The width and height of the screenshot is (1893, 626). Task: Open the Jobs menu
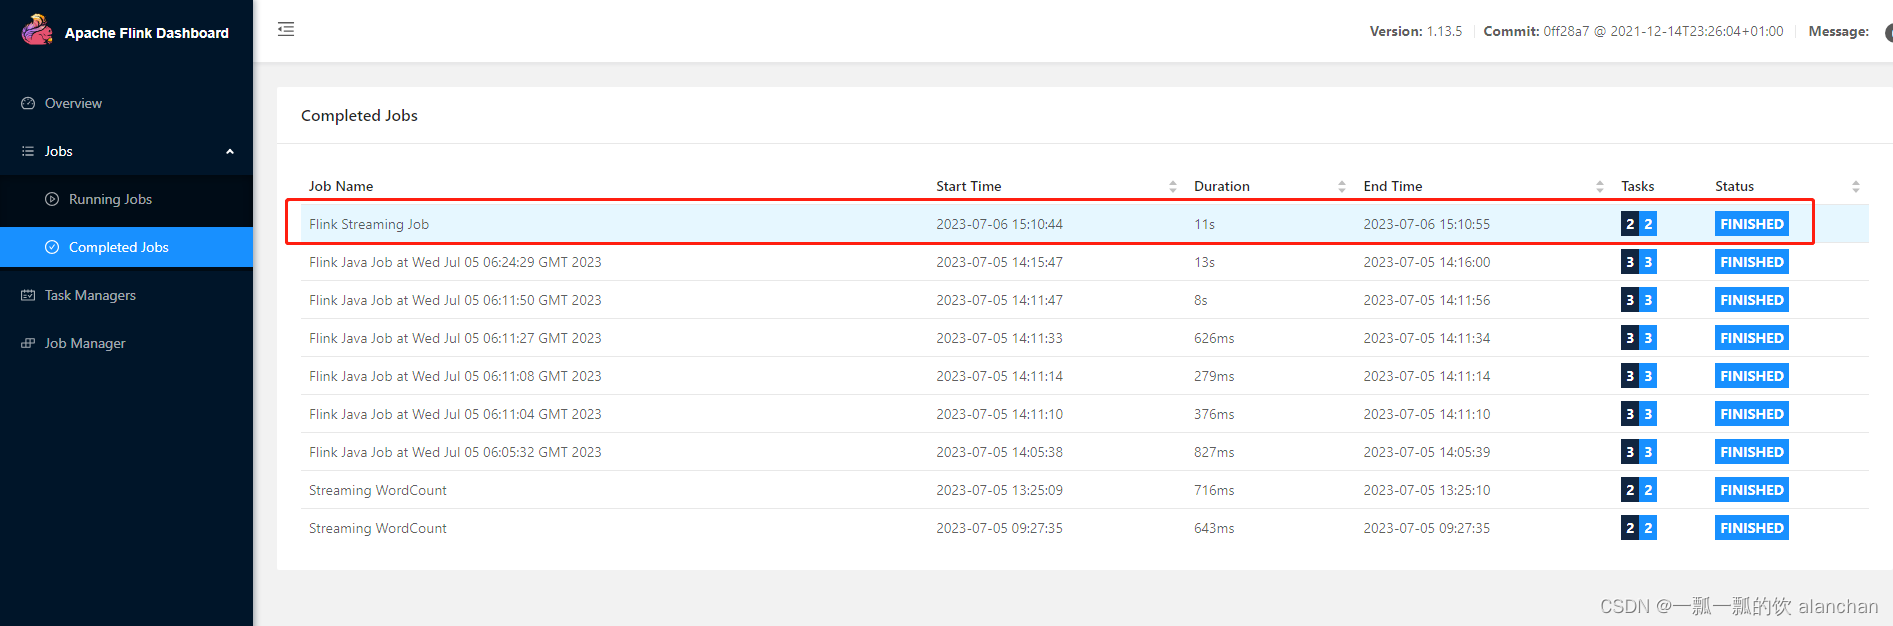point(126,151)
